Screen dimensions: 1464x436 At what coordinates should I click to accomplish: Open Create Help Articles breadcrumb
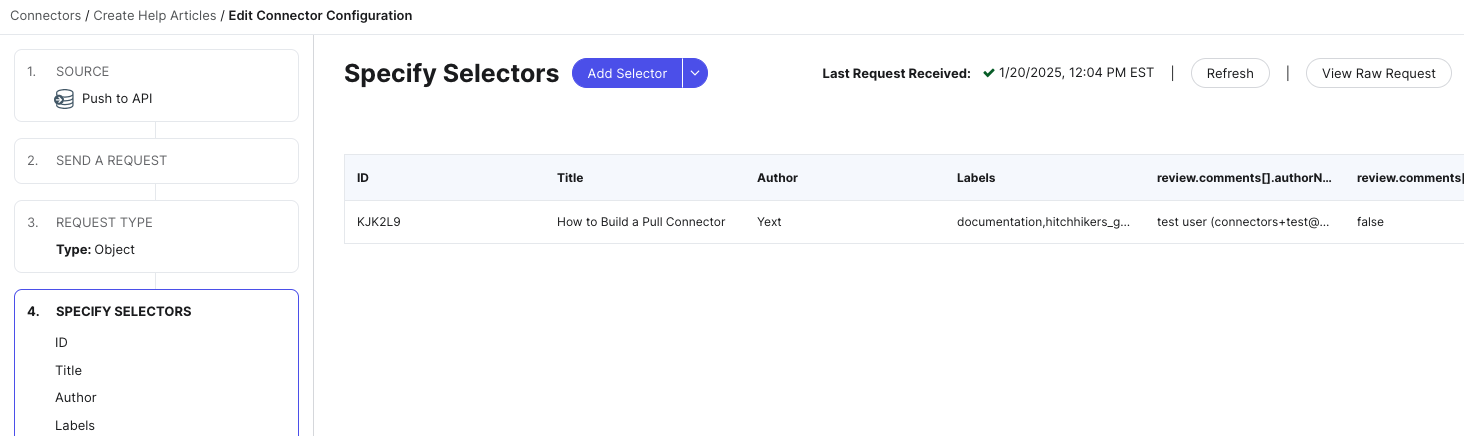click(155, 16)
